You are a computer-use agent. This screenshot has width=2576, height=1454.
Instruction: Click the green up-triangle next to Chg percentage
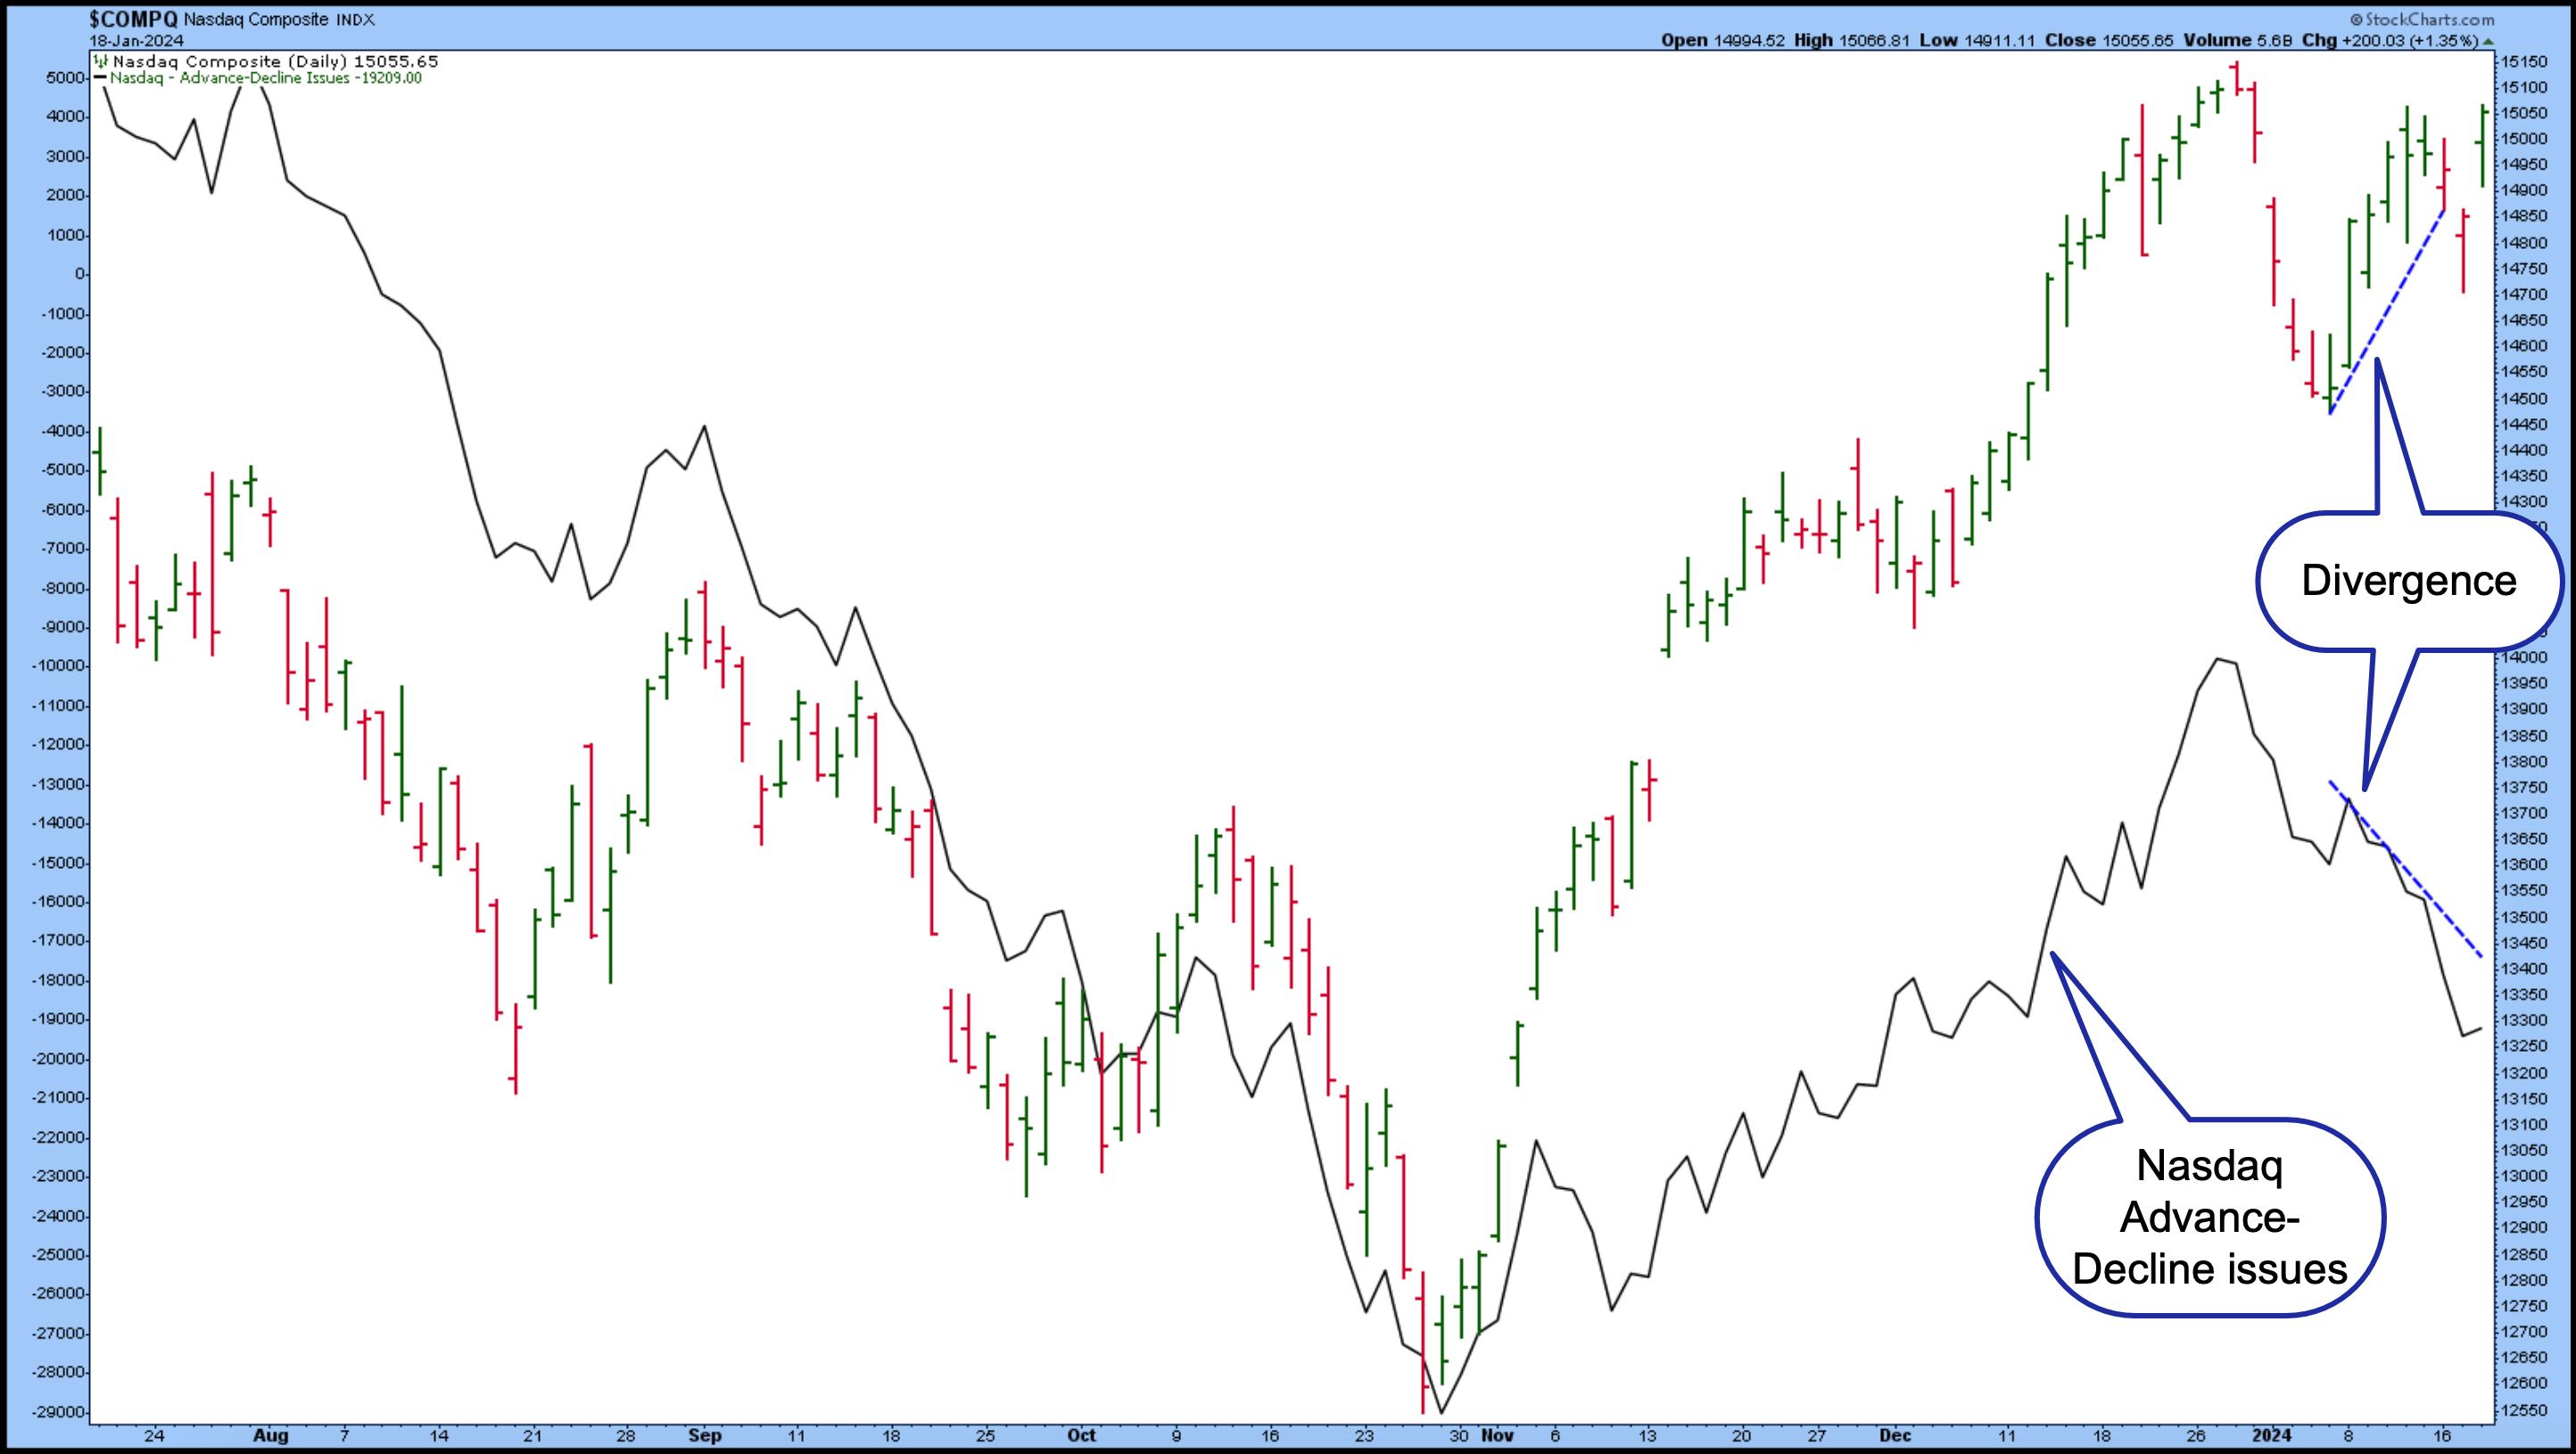2488,41
